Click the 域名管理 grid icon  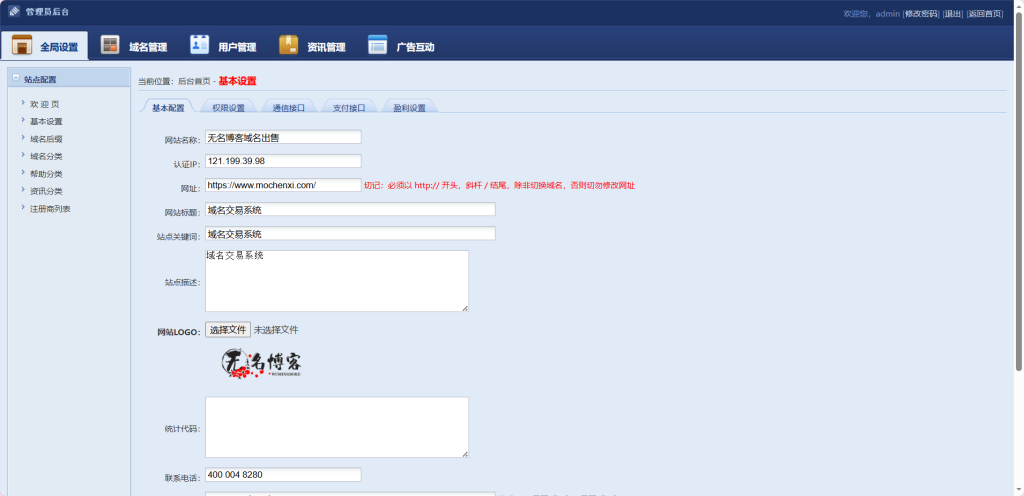(111, 46)
